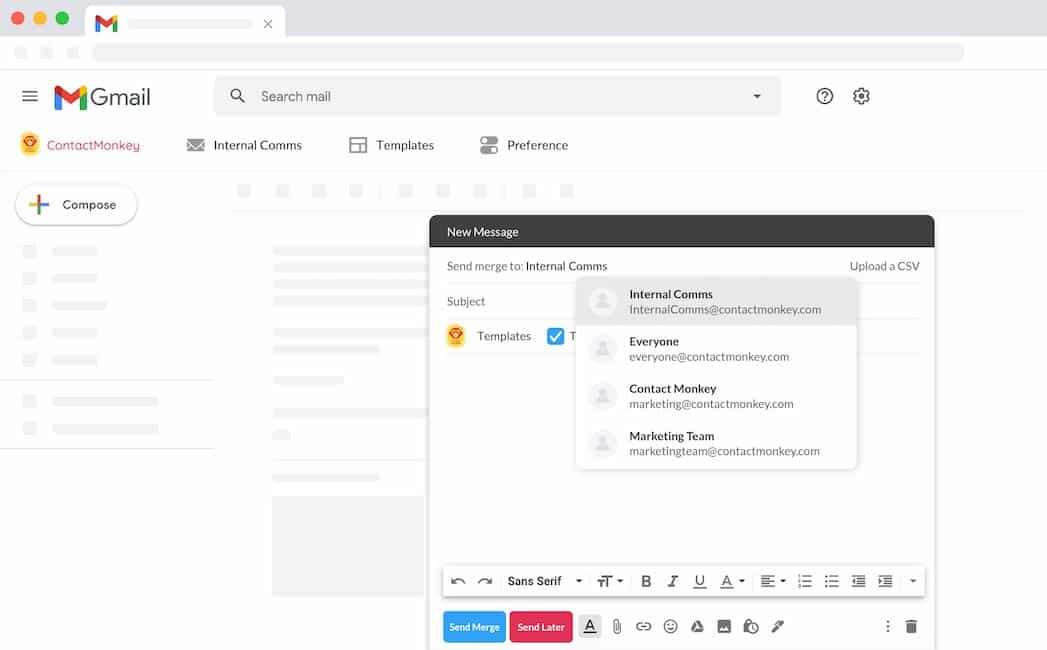Click the Compose button
The height and width of the screenshot is (650, 1047).
point(76,204)
